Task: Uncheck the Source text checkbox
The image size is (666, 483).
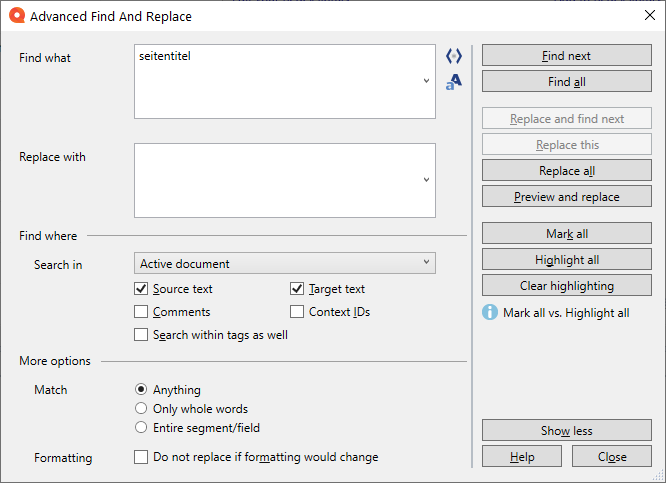Action: (x=141, y=289)
